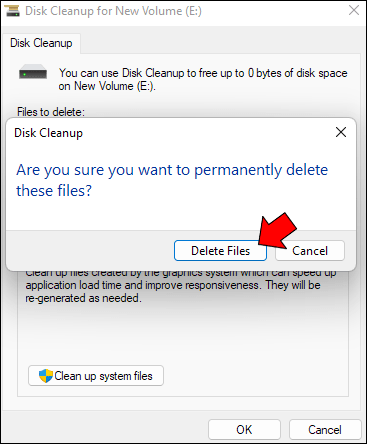Image resolution: width=367 pixels, height=444 pixels.
Task: Click OK at the bottom of the window
Action: pos(244,430)
